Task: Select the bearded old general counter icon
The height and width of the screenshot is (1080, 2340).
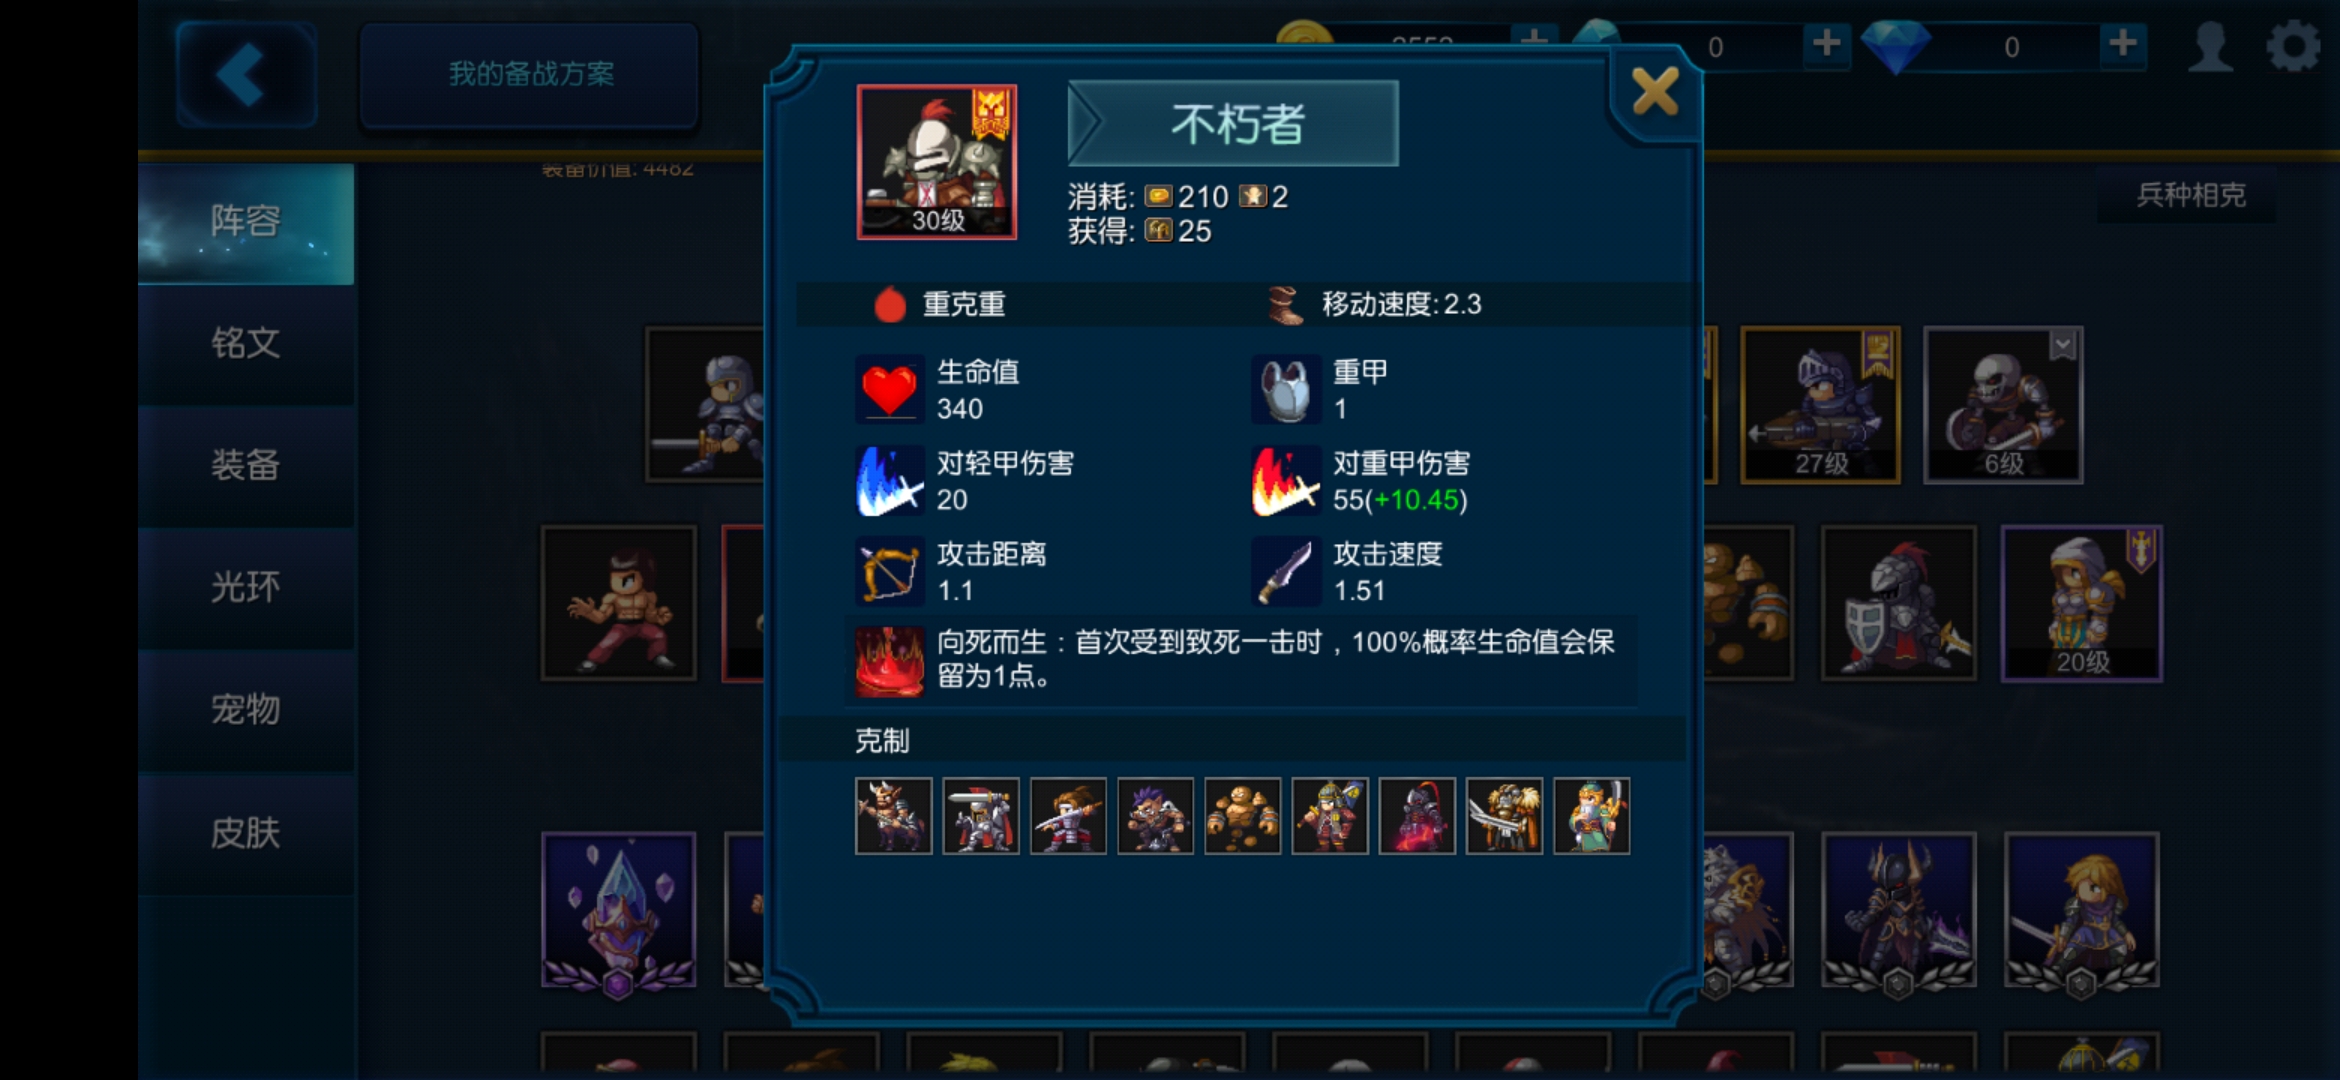Action: click(1591, 816)
